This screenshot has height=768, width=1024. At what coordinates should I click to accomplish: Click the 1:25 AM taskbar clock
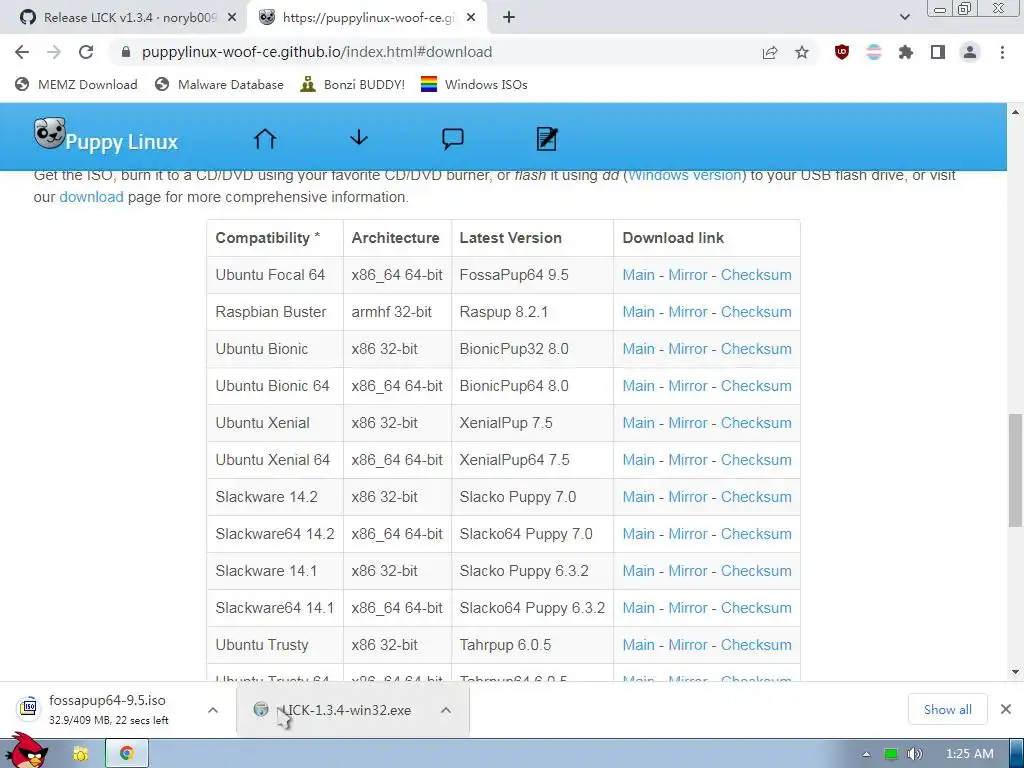click(x=970, y=754)
